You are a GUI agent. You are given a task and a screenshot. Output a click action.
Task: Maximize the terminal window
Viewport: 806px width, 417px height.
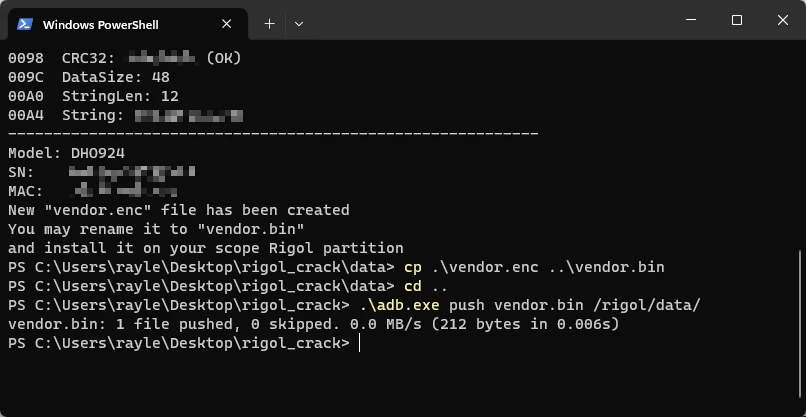coord(737,20)
